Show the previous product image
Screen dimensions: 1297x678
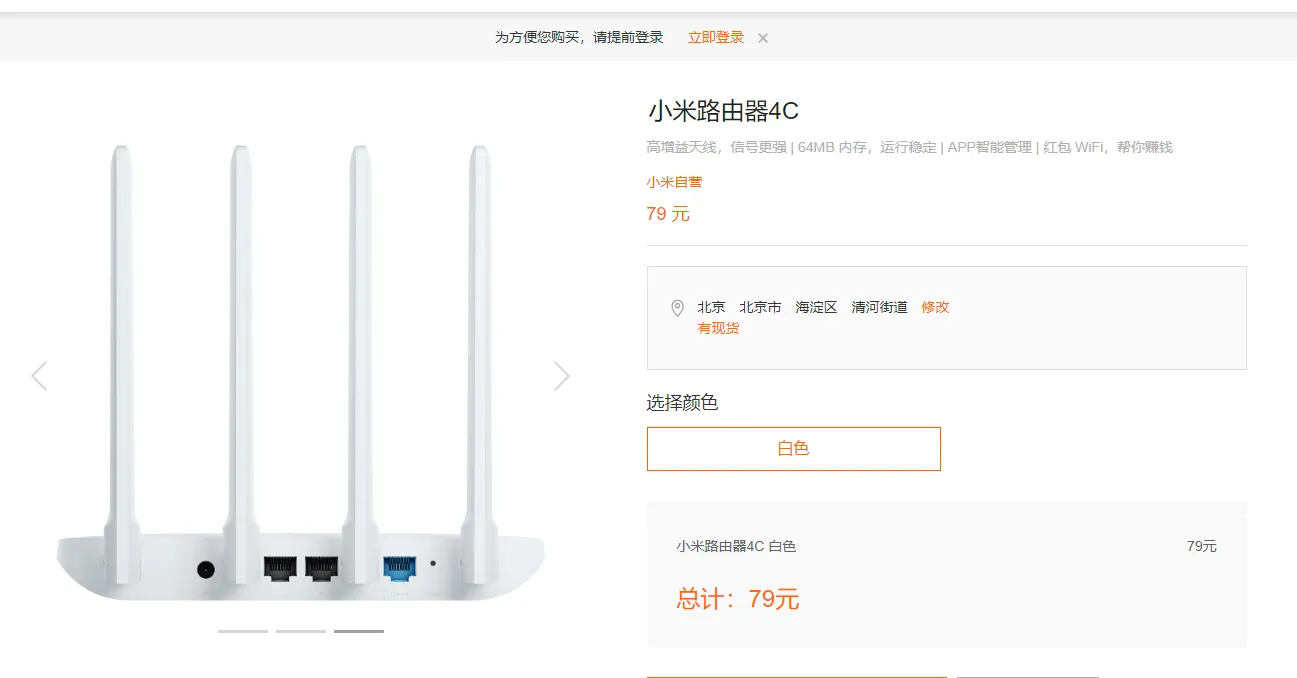point(39,376)
